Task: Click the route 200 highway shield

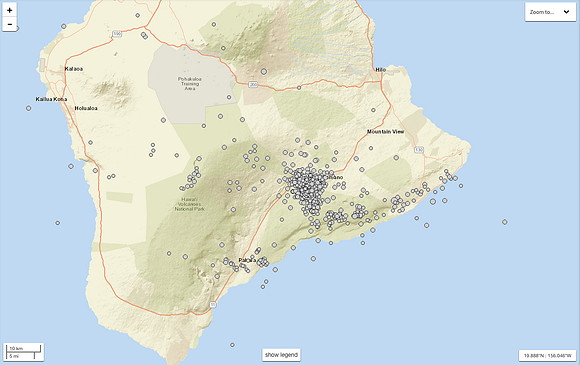Action: coord(253,85)
